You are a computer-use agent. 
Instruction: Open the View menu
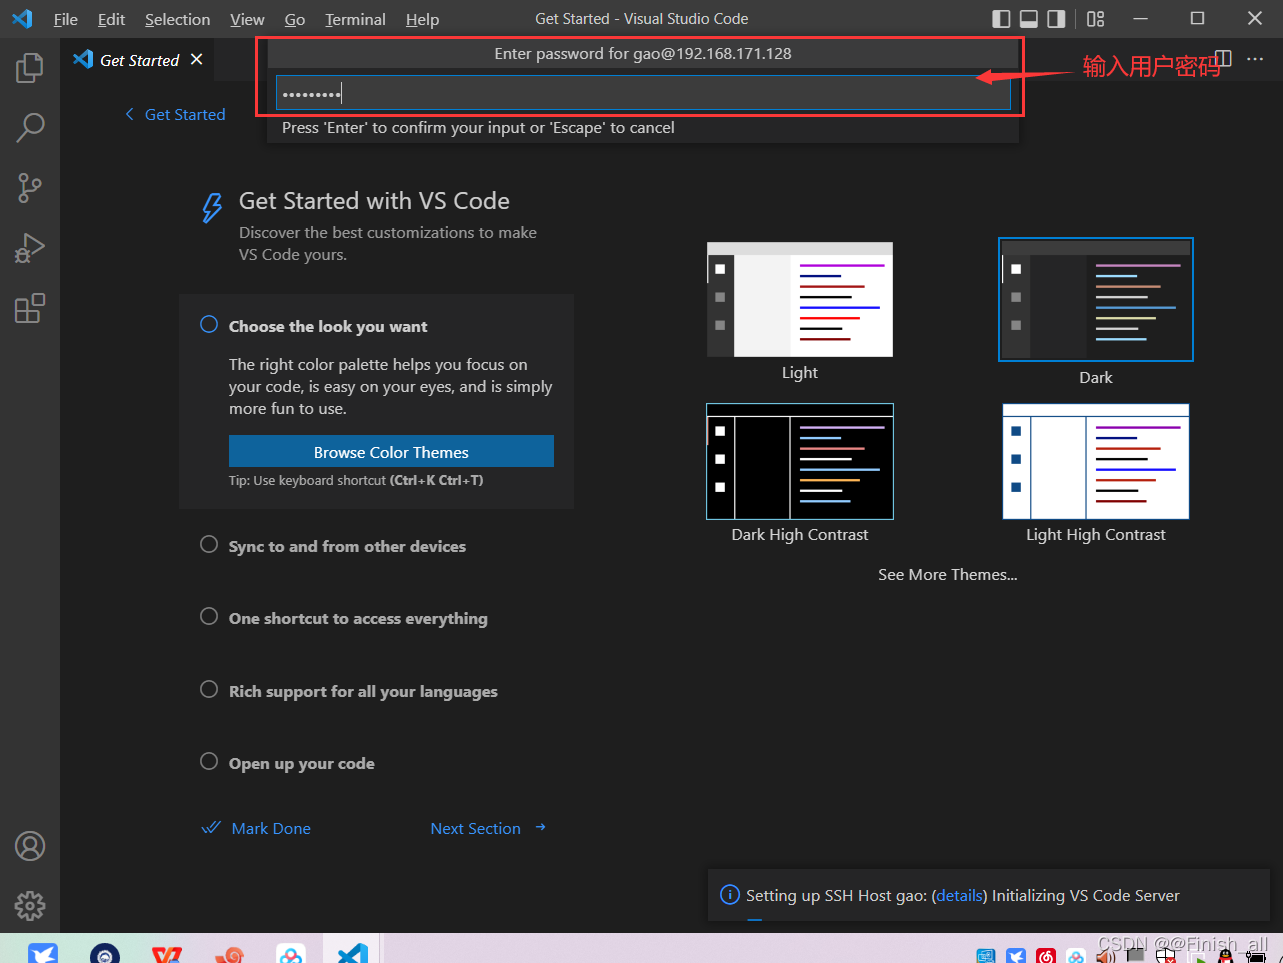(247, 19)
